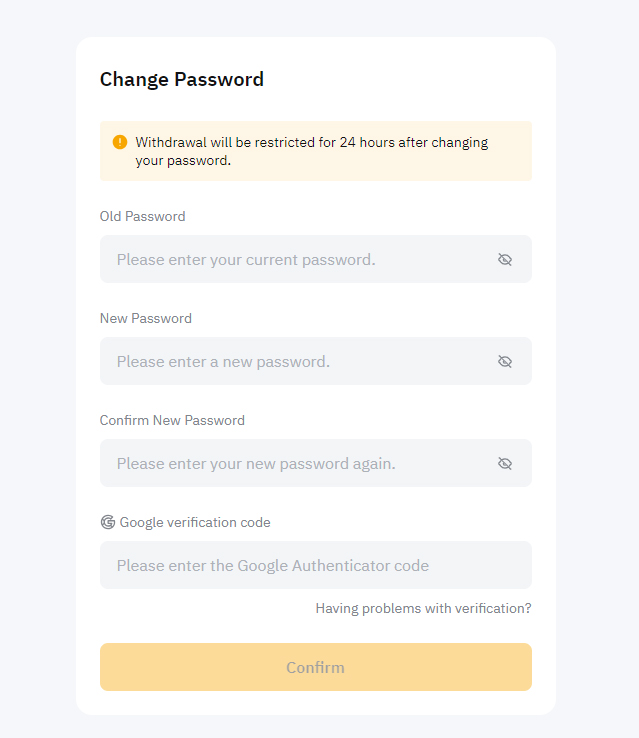Click the New Password field label
The width and height of the screenshot is (639, 738).
point(146,318)
